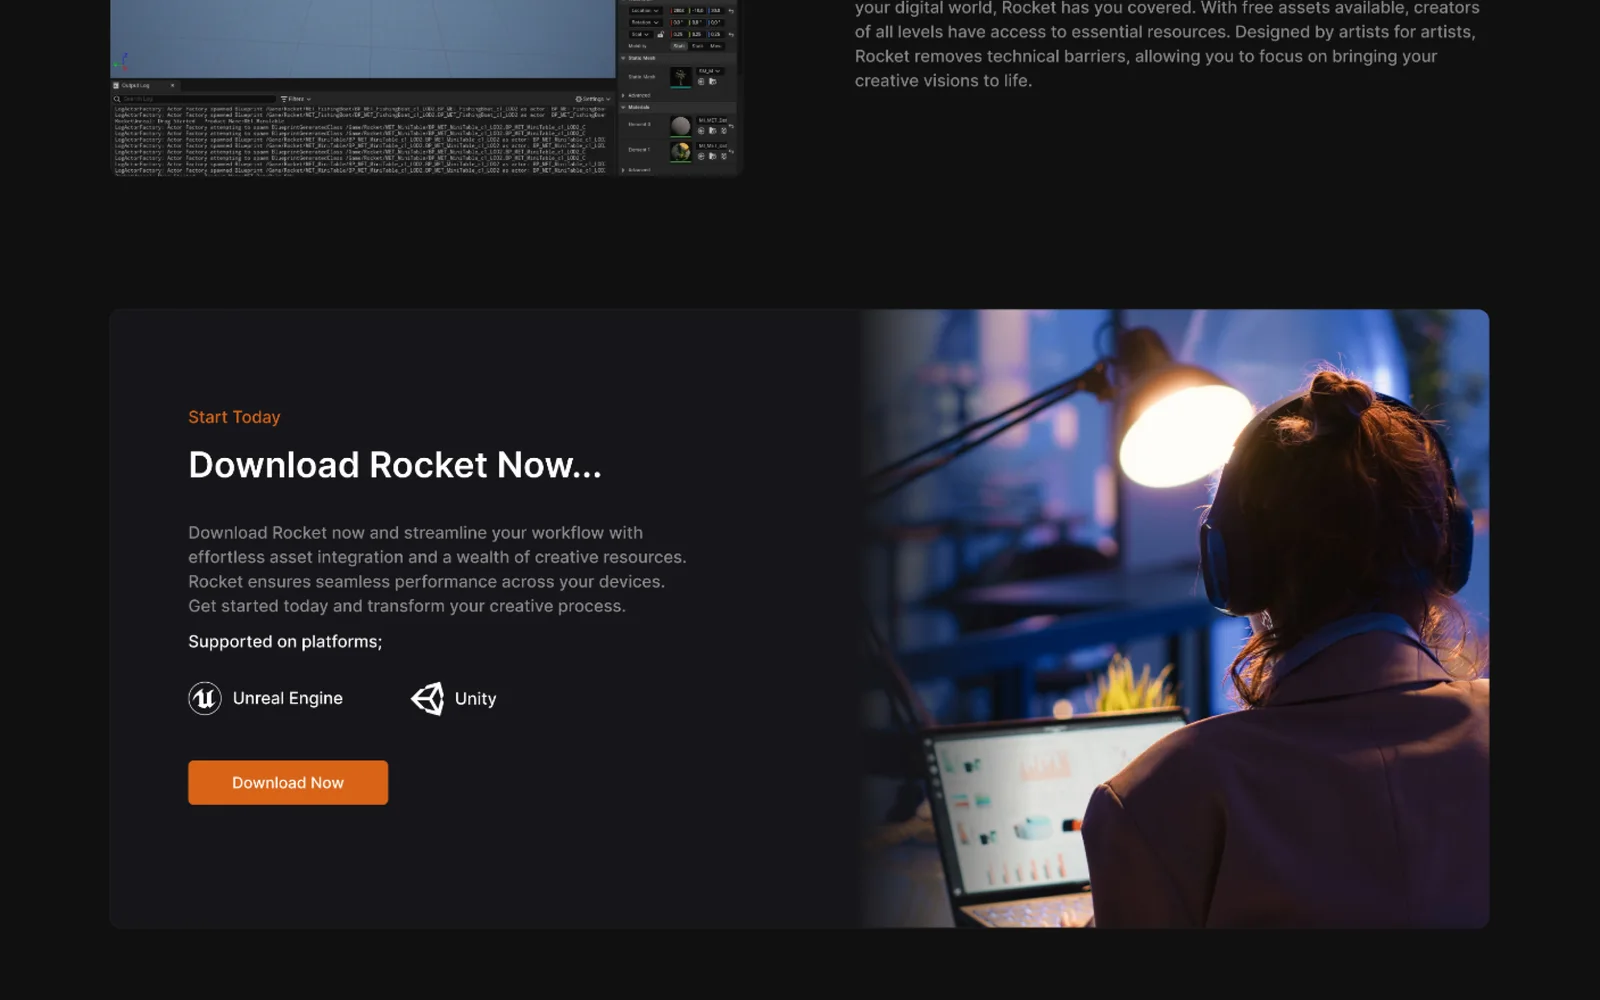Click the Search Log input field
Screen dimensions: 1600x1000
click(x=196, y=99)
